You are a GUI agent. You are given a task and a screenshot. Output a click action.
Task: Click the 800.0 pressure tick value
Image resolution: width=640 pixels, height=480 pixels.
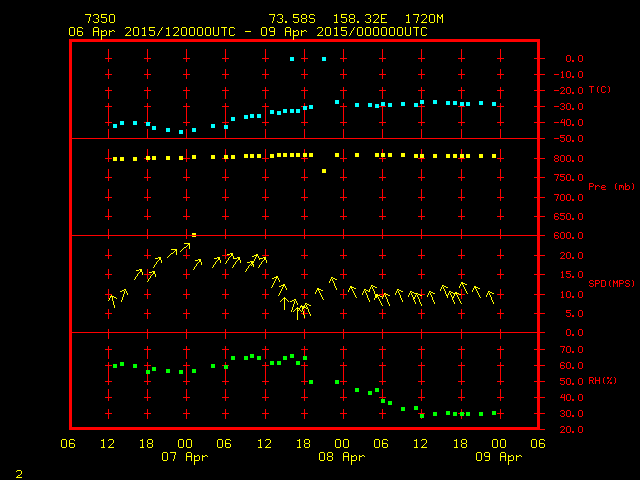[x=563, y=158]
